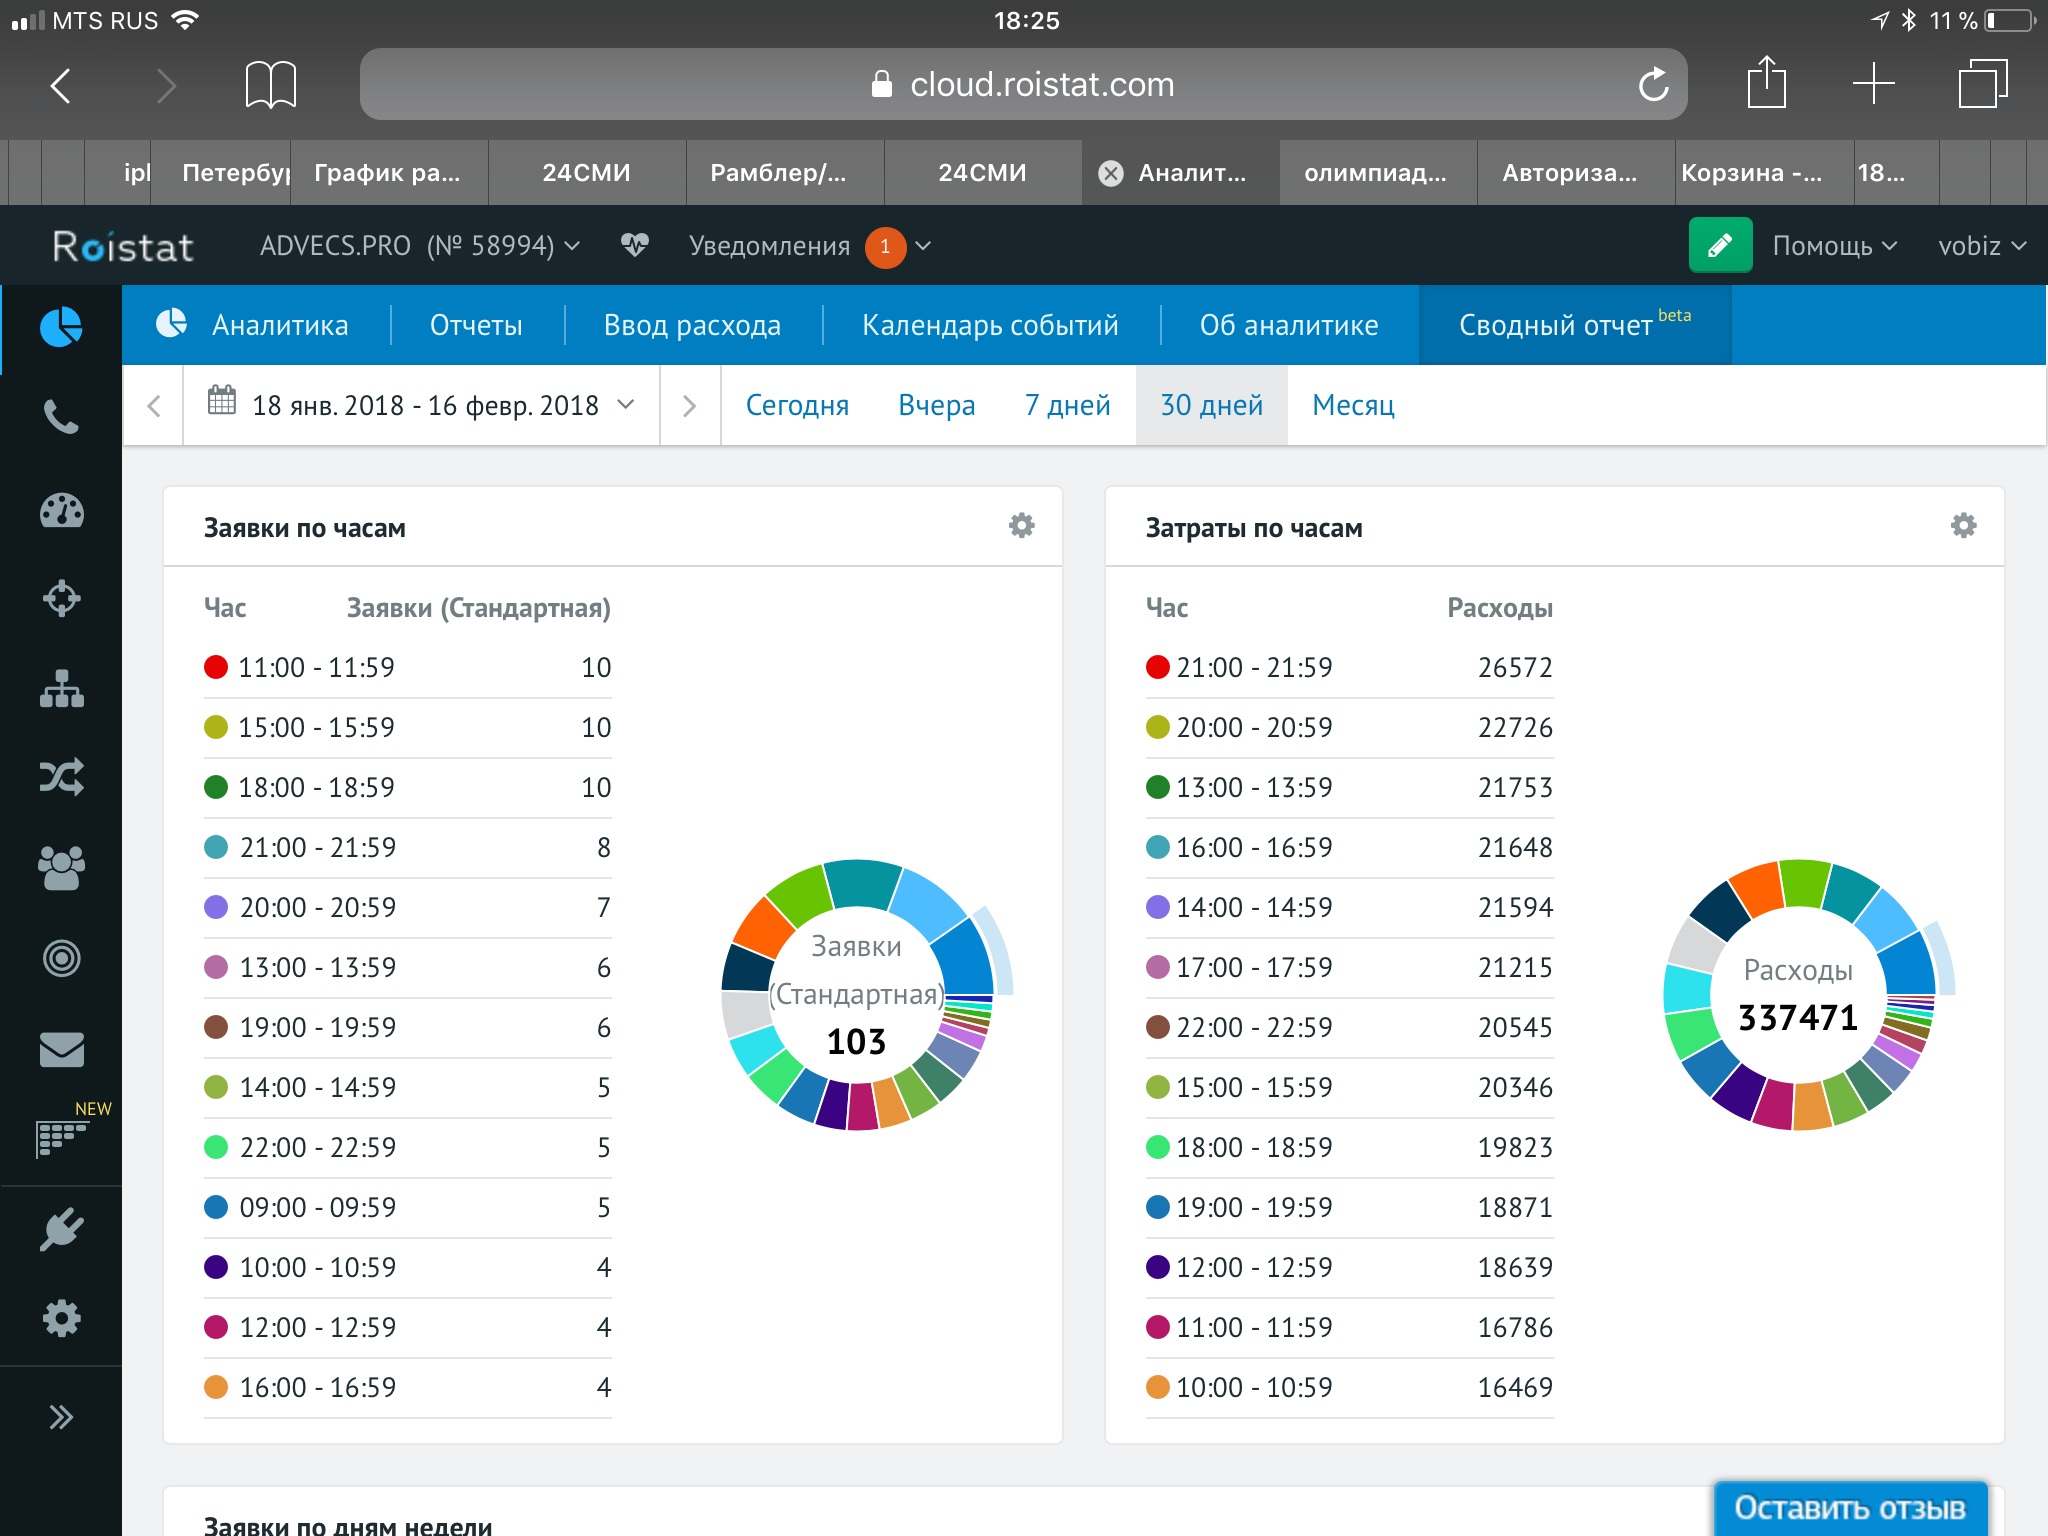Click the notification count badge 1
The image size is (2048, 1536).
(885, 247)
